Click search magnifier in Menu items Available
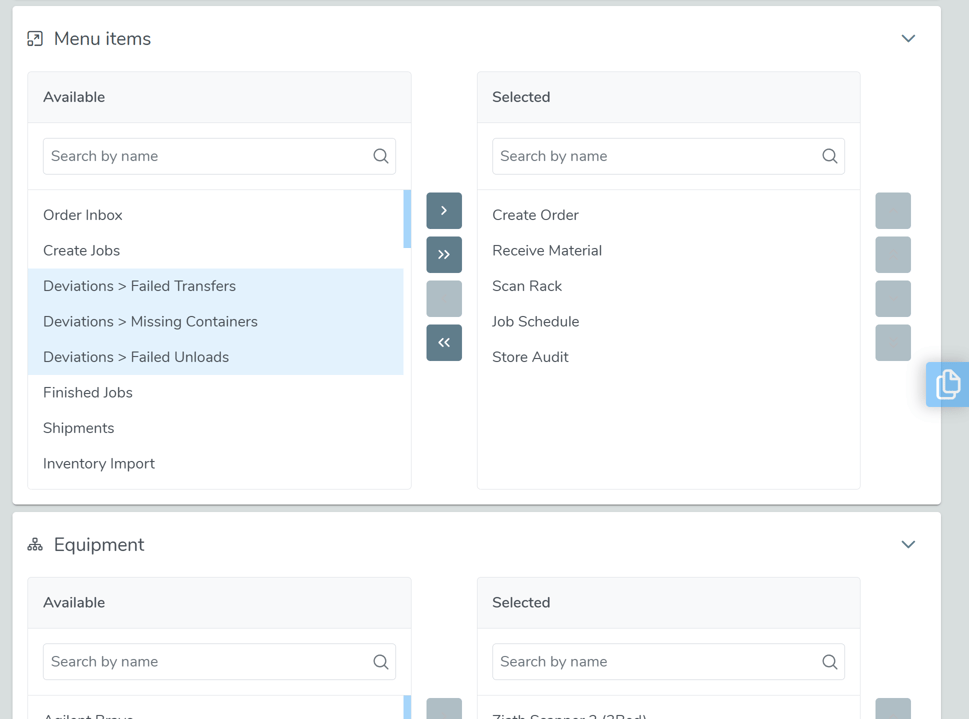969x719 pixels. tap(381, 156)
